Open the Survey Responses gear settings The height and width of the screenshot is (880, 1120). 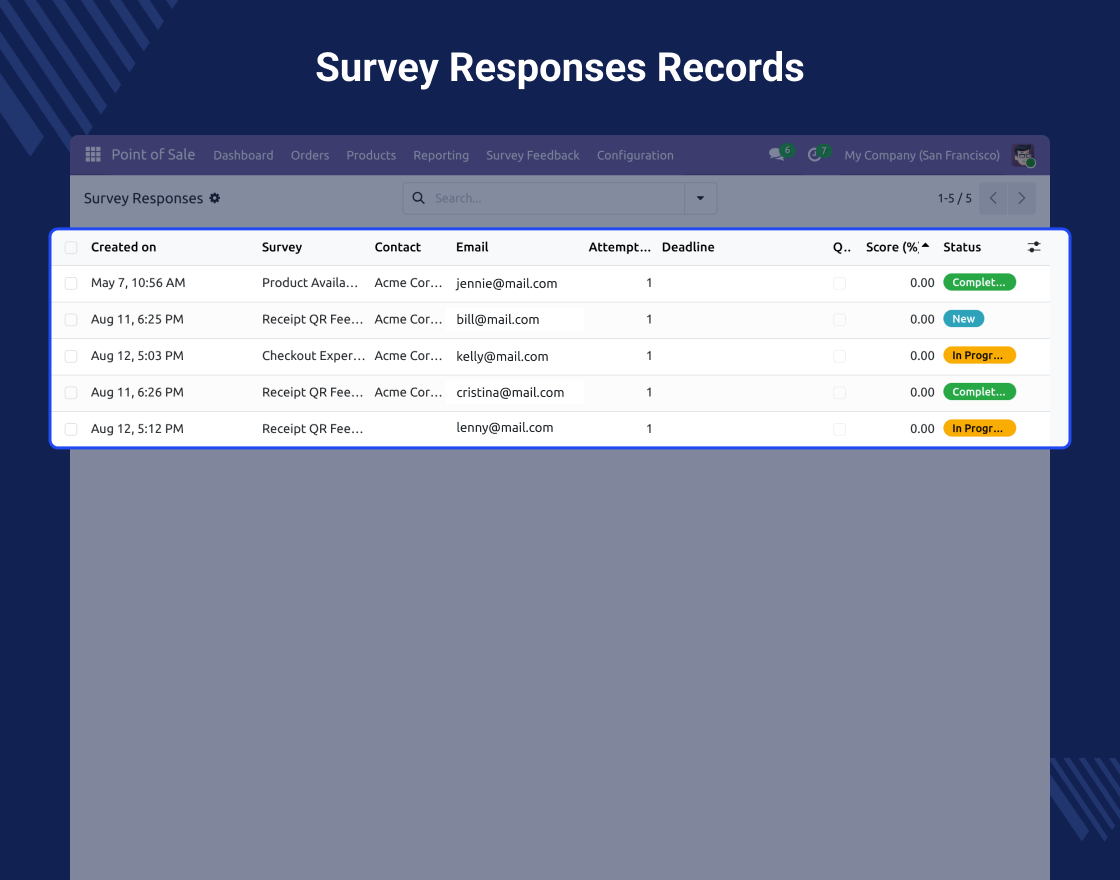coord(215,198)
